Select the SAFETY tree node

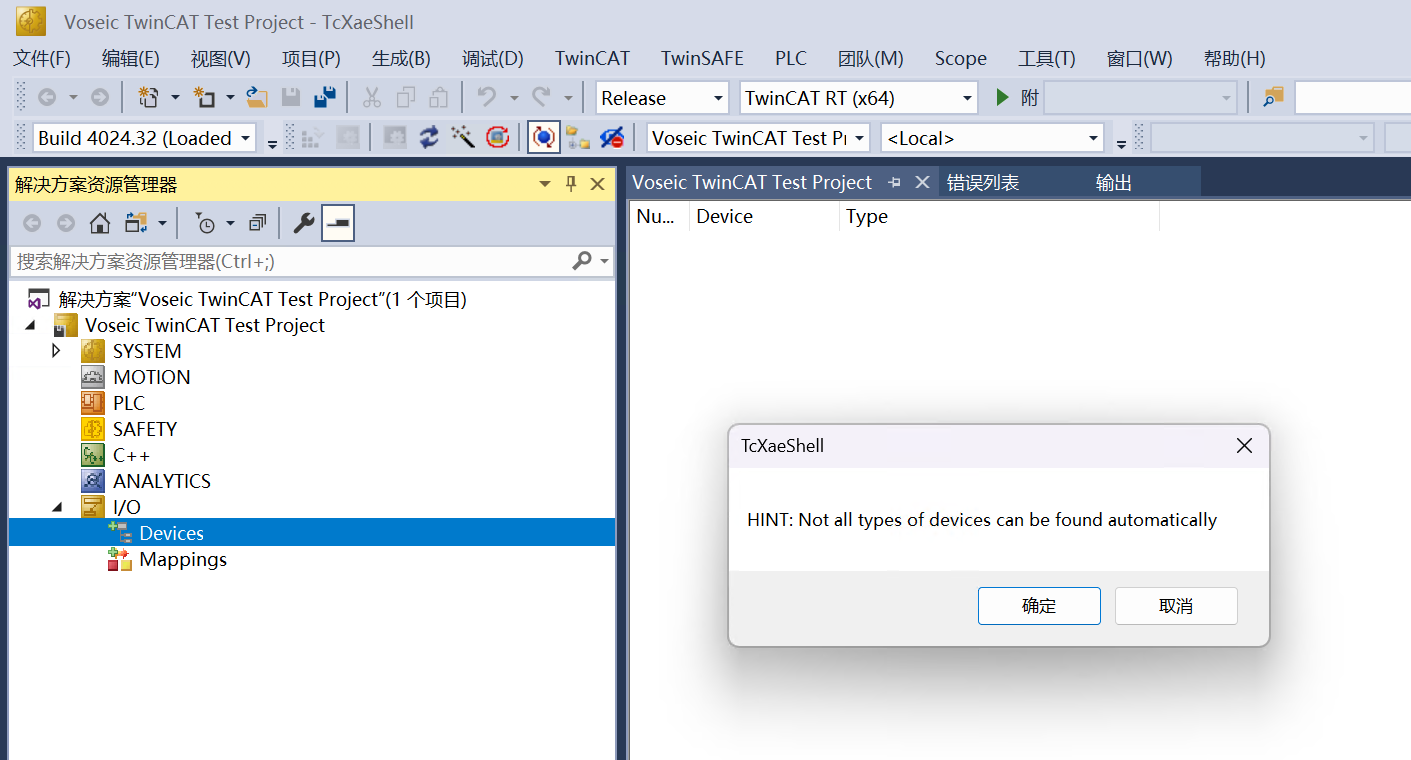[x=145, y=429]
